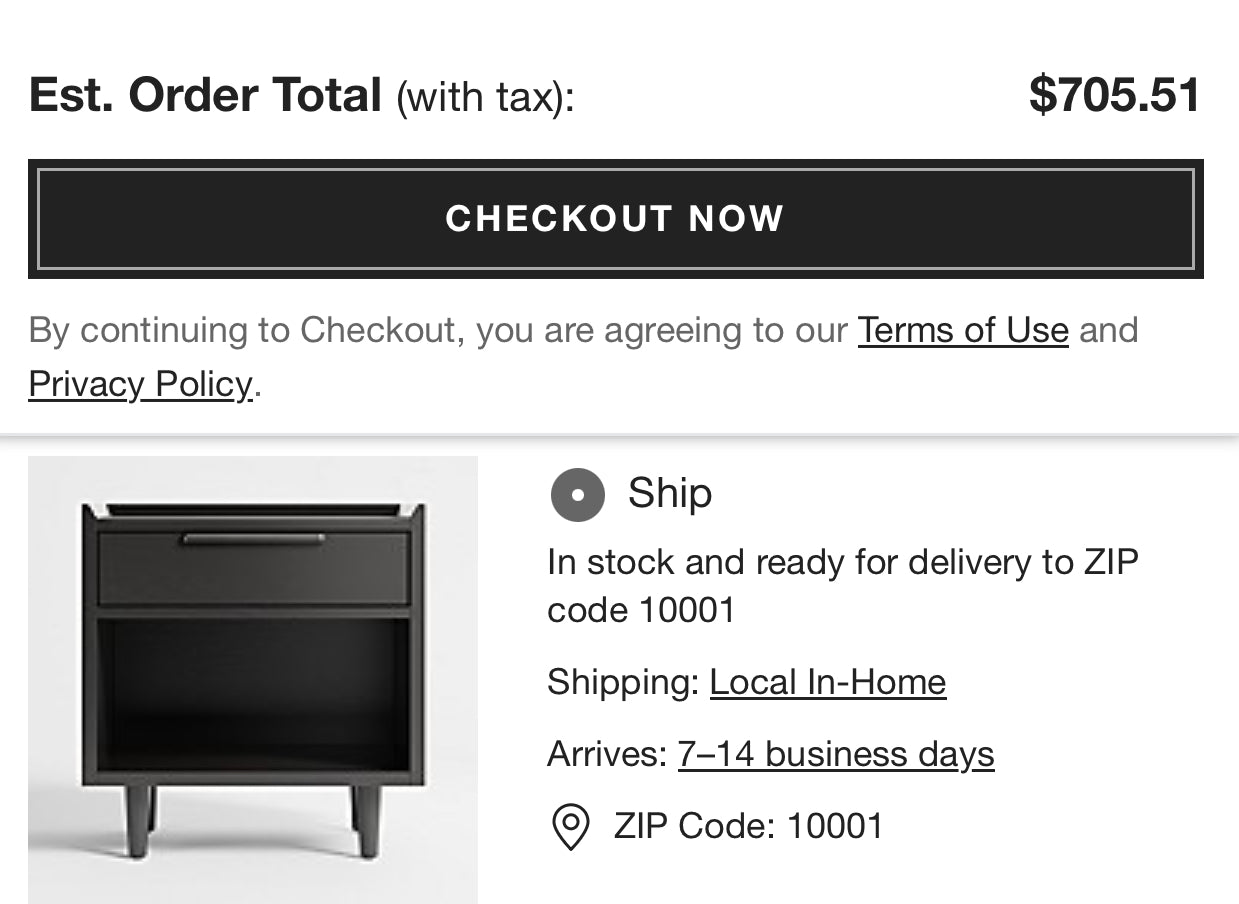Click the 7–14 business days link

tap(835, 754)
